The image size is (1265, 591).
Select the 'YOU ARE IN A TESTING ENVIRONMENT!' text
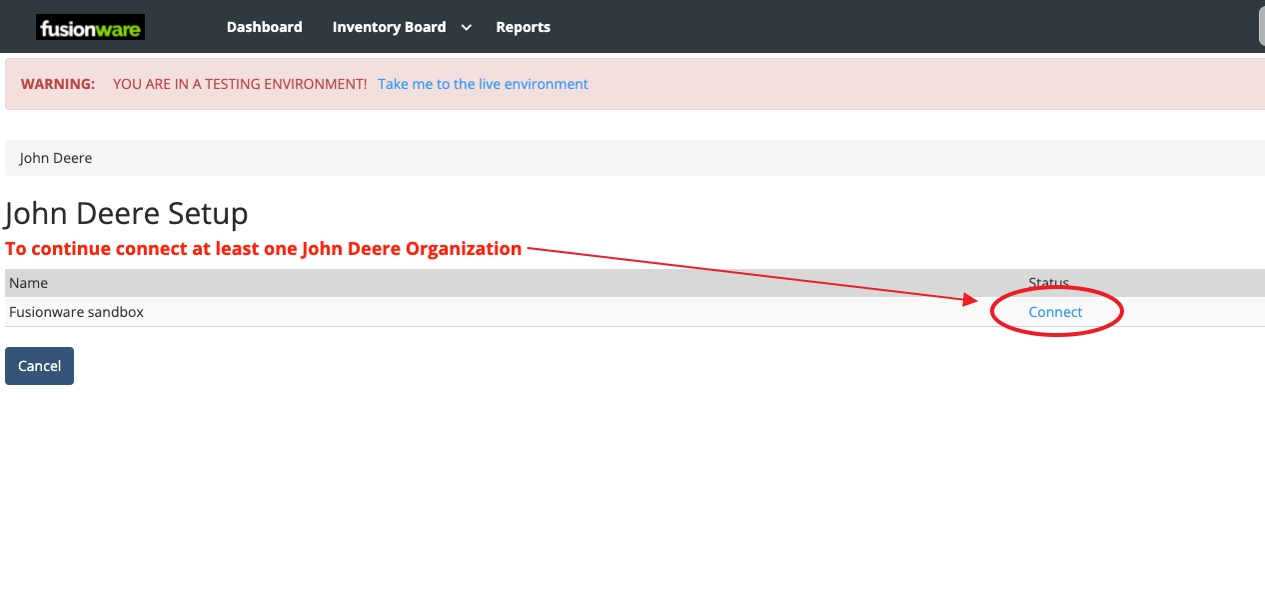239,84
